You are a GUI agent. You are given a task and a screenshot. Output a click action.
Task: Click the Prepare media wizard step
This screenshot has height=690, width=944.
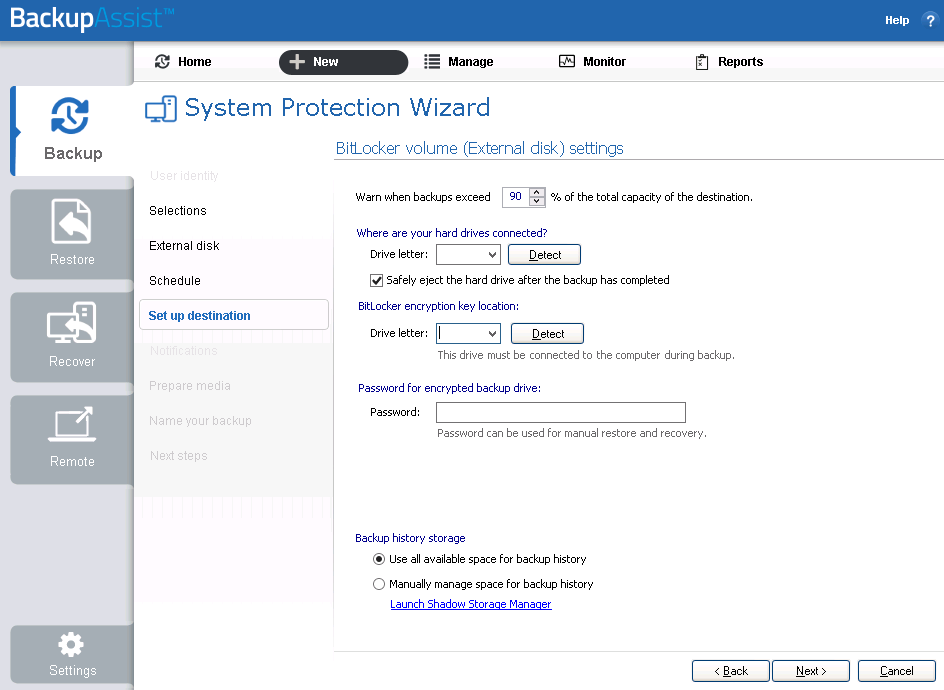point(190,385)
